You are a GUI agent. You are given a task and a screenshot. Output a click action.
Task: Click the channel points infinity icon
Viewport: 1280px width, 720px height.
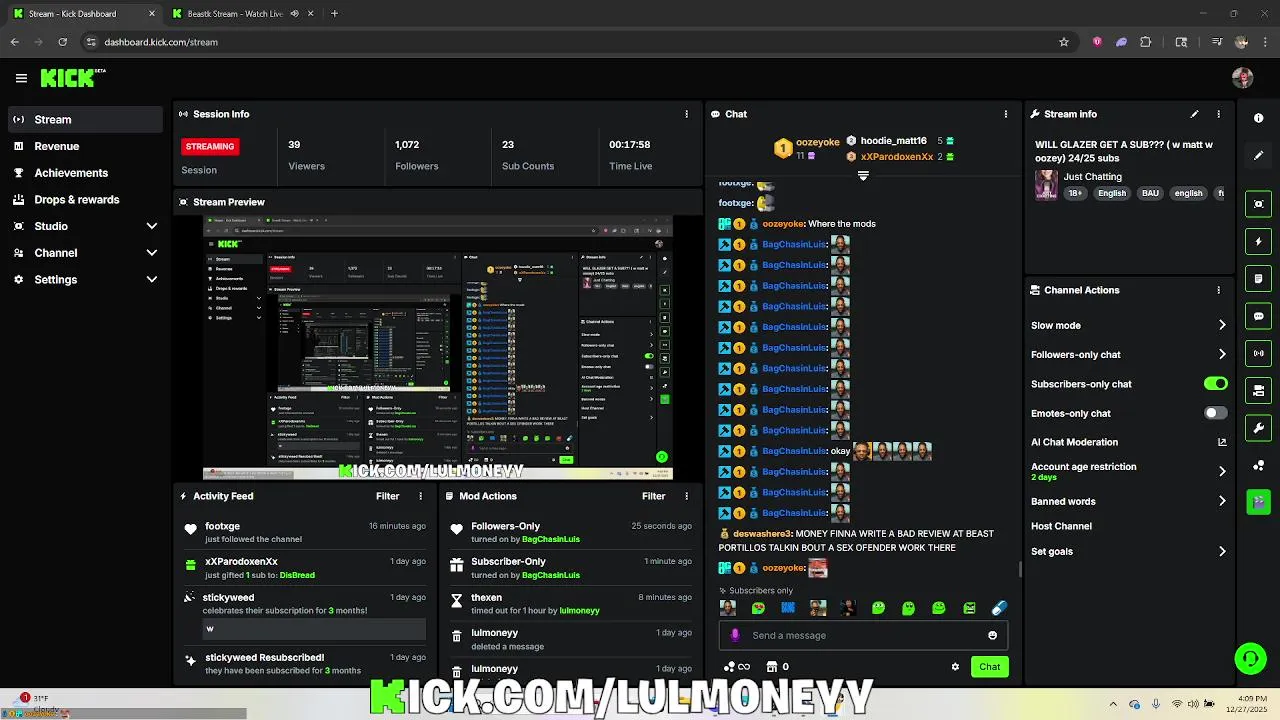coord(738,667)
